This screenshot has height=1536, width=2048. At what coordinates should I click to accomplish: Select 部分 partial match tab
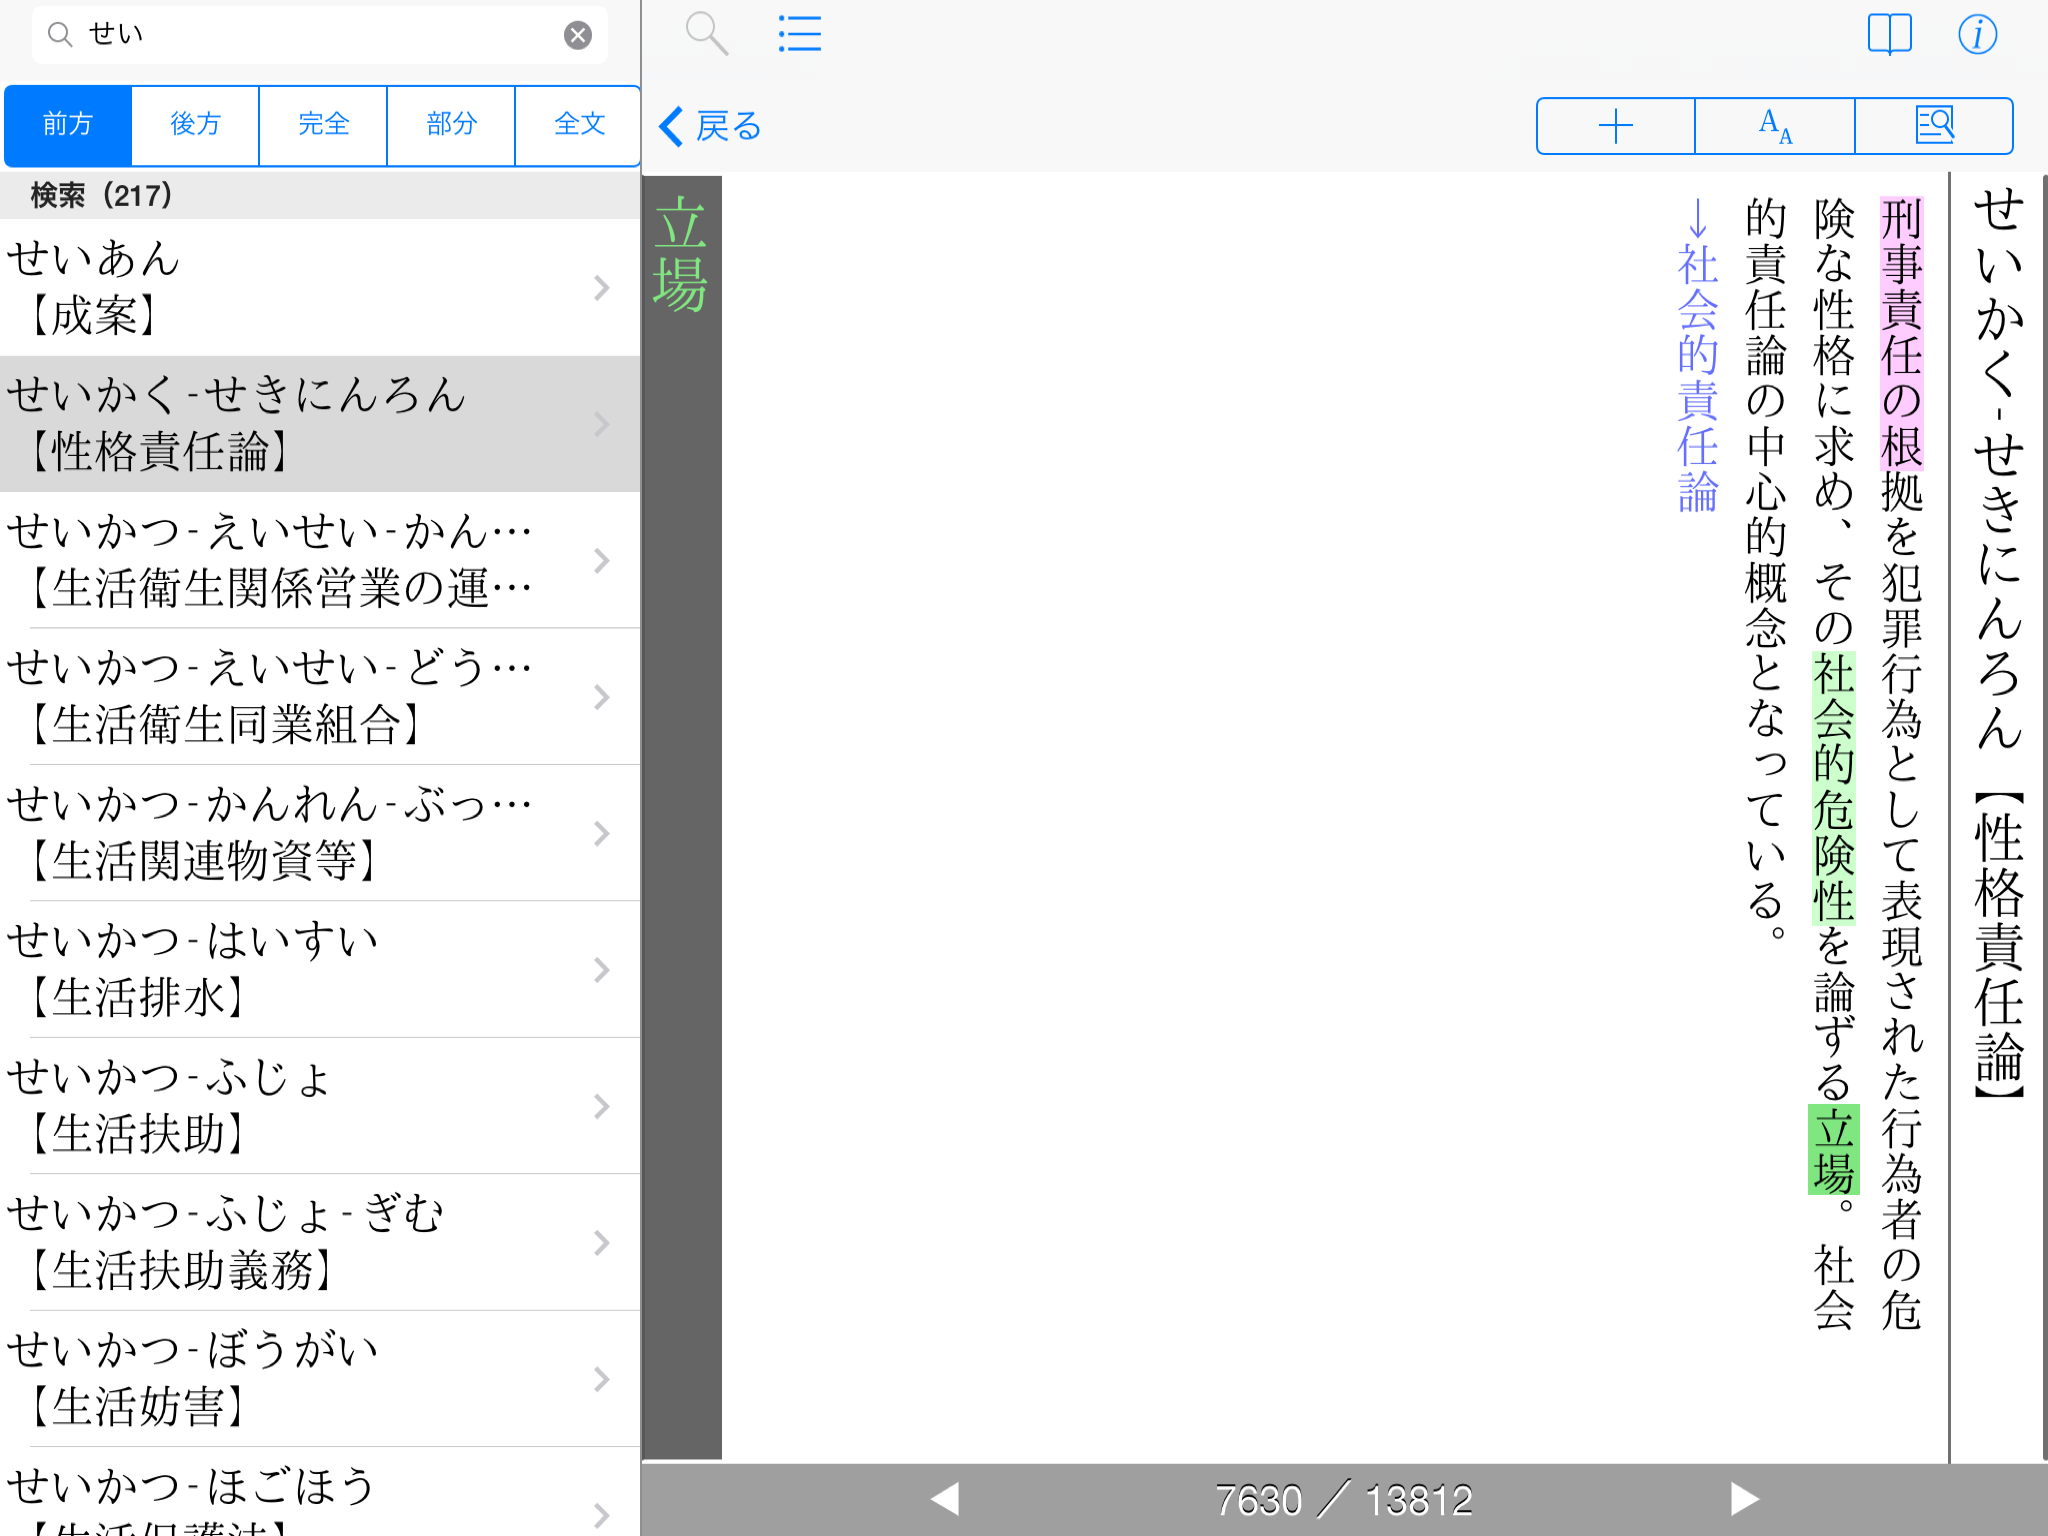tap(451, 124)
